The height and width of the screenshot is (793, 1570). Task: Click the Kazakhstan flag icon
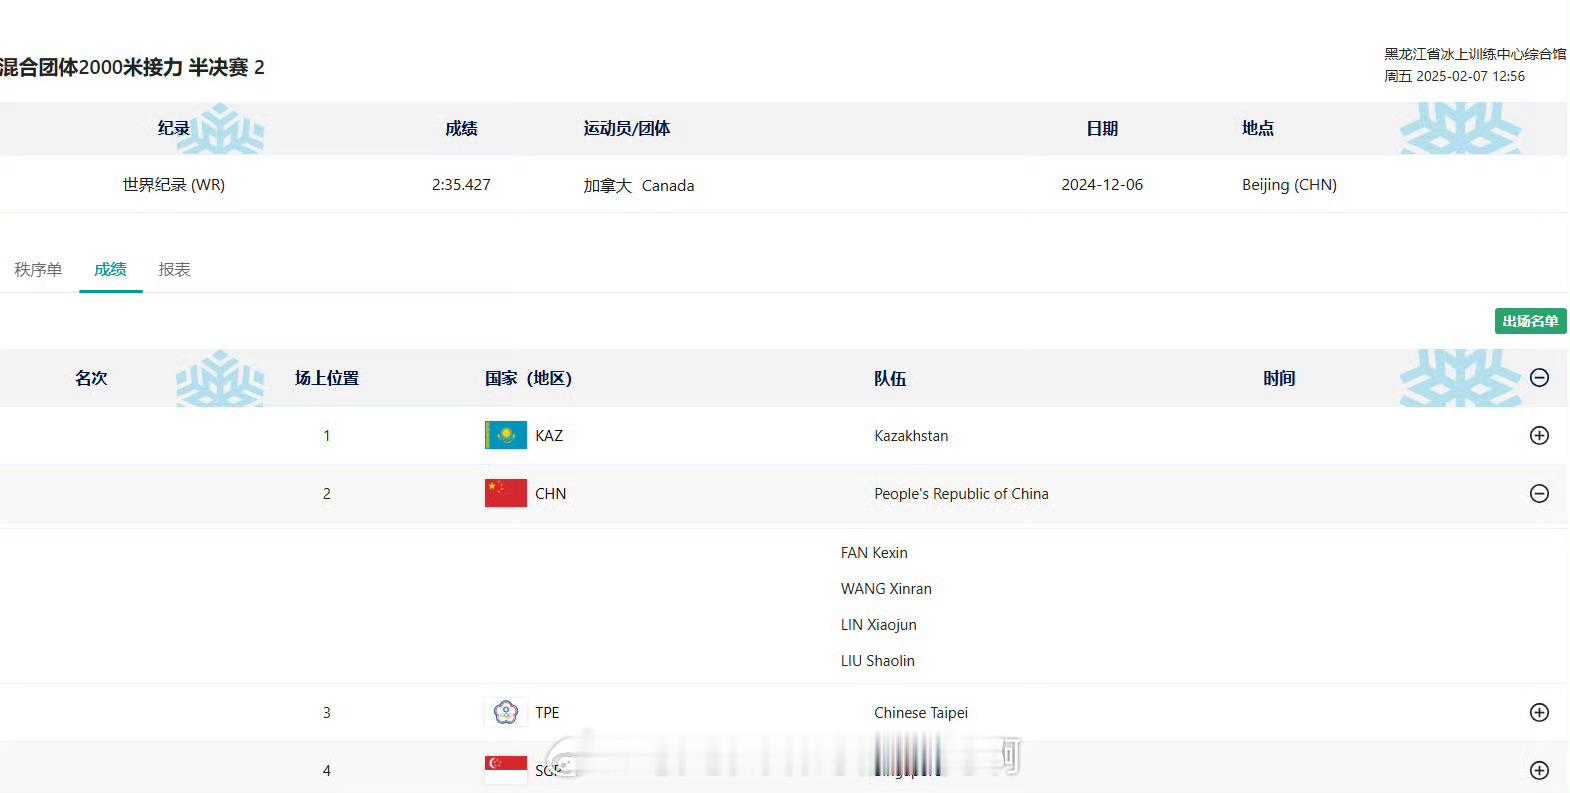[x=506, y=436]
